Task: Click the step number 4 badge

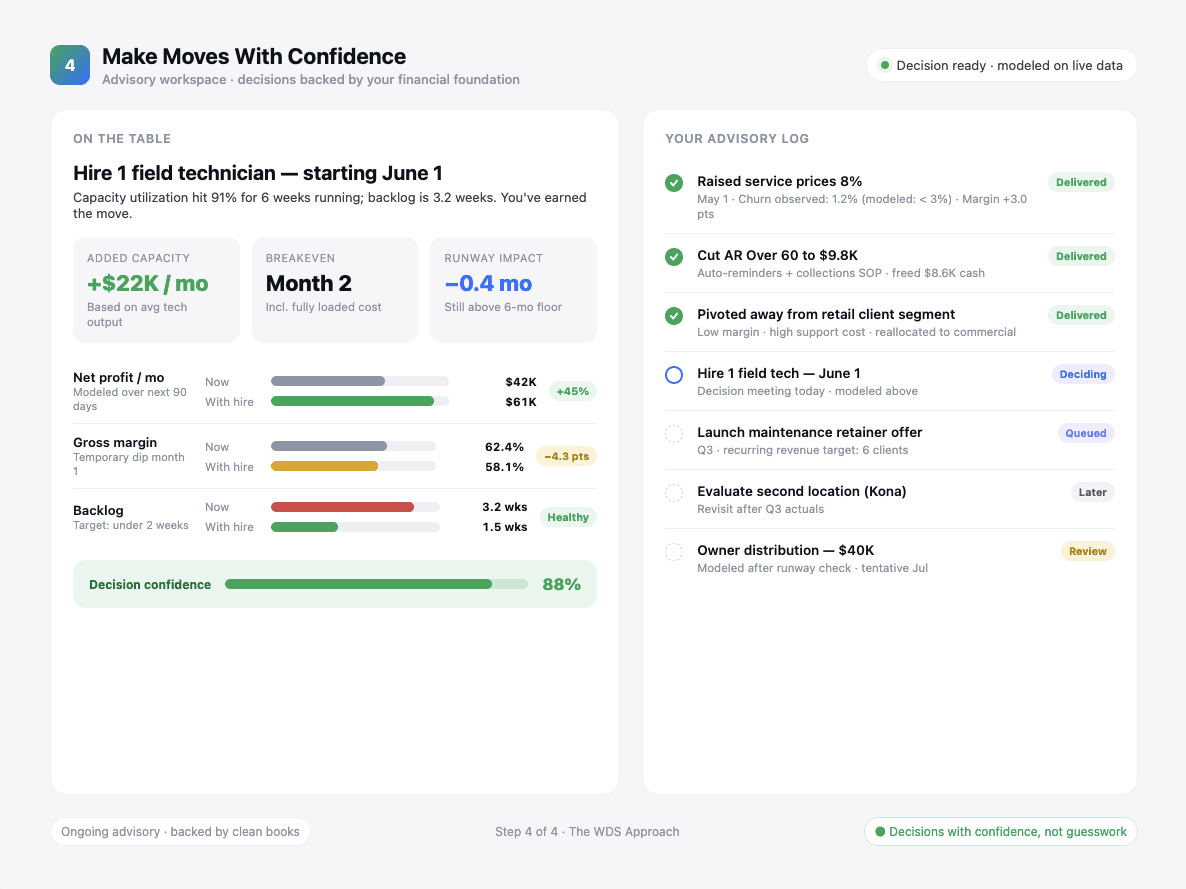Action: [69, 64]
